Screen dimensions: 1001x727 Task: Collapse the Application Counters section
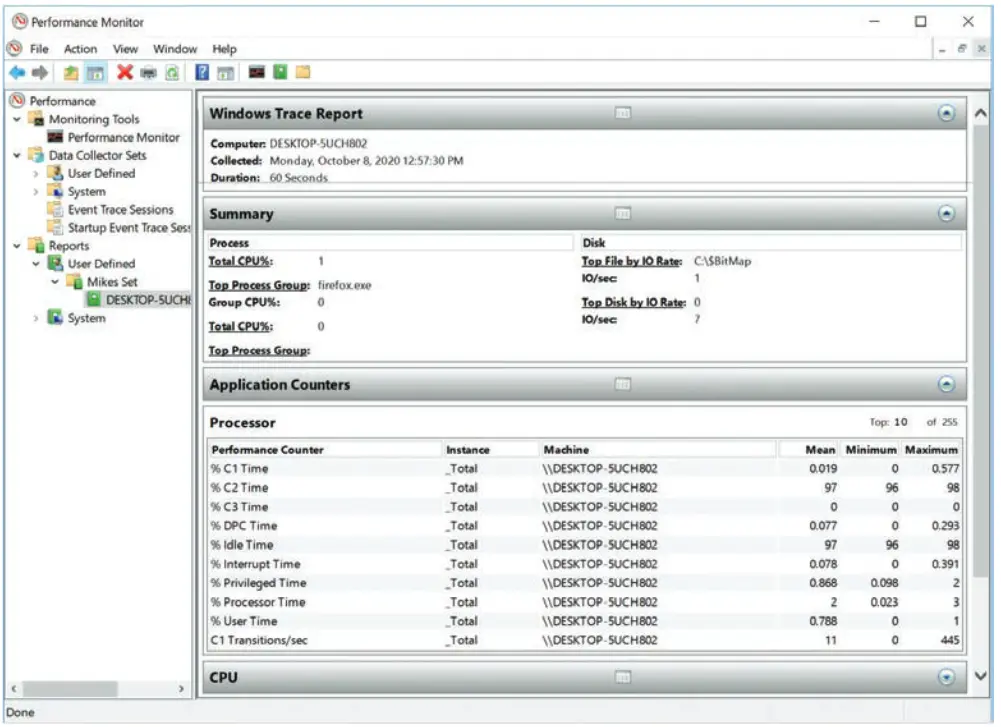[946, 385]
